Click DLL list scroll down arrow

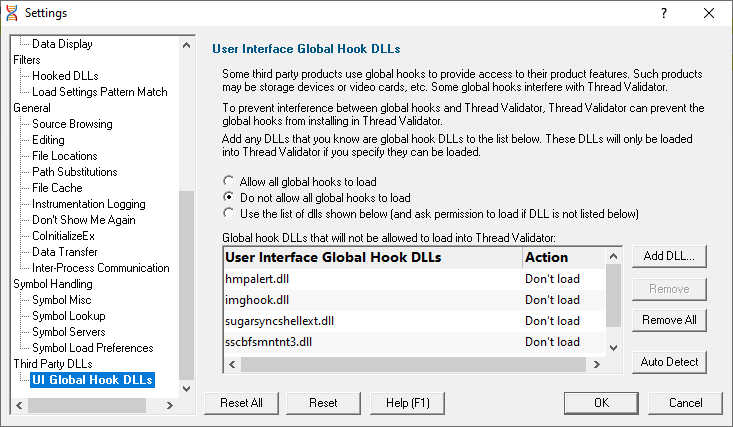[x=613, y=347]
